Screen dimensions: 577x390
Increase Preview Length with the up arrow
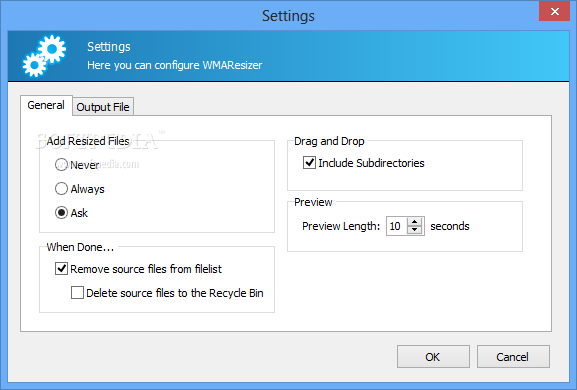[415, 222]
